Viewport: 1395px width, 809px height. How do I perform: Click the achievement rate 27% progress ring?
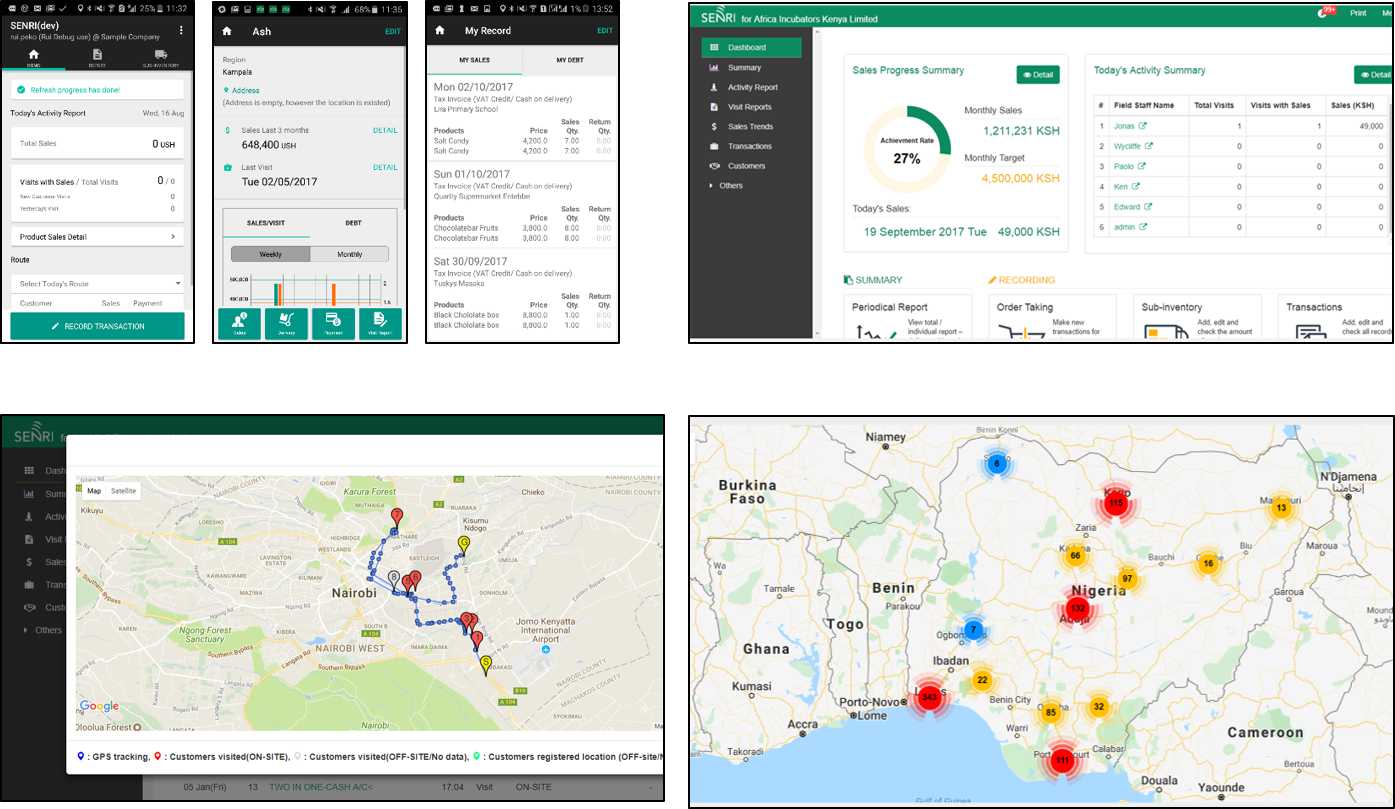pos(907,150)
